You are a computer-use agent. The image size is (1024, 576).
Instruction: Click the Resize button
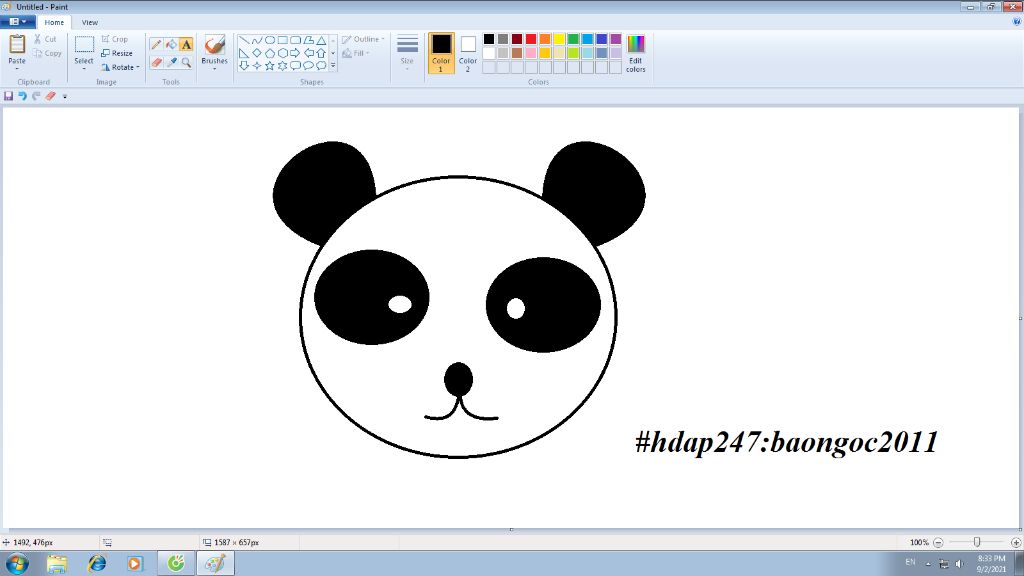[117, 53]
